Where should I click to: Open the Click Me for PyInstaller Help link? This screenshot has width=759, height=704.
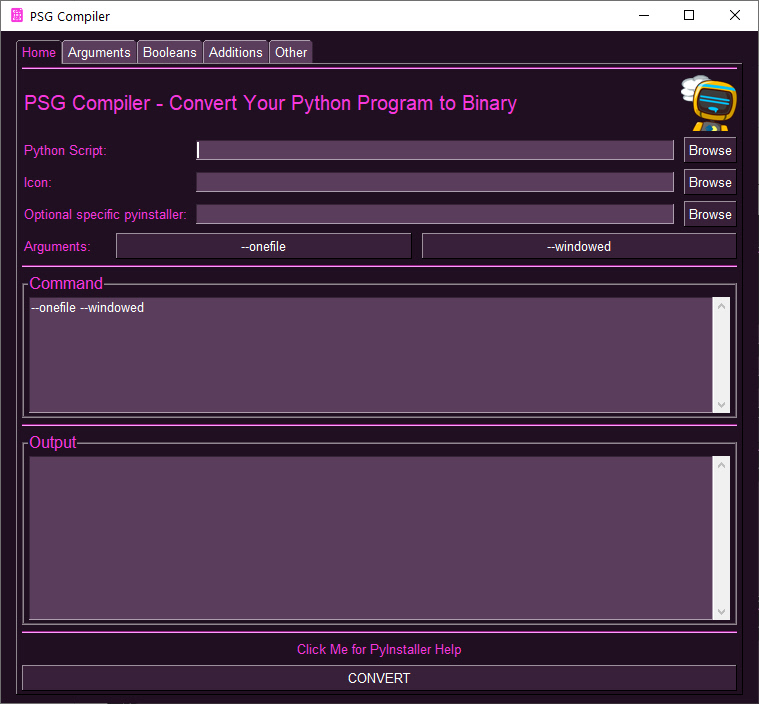tap(379, 649)
